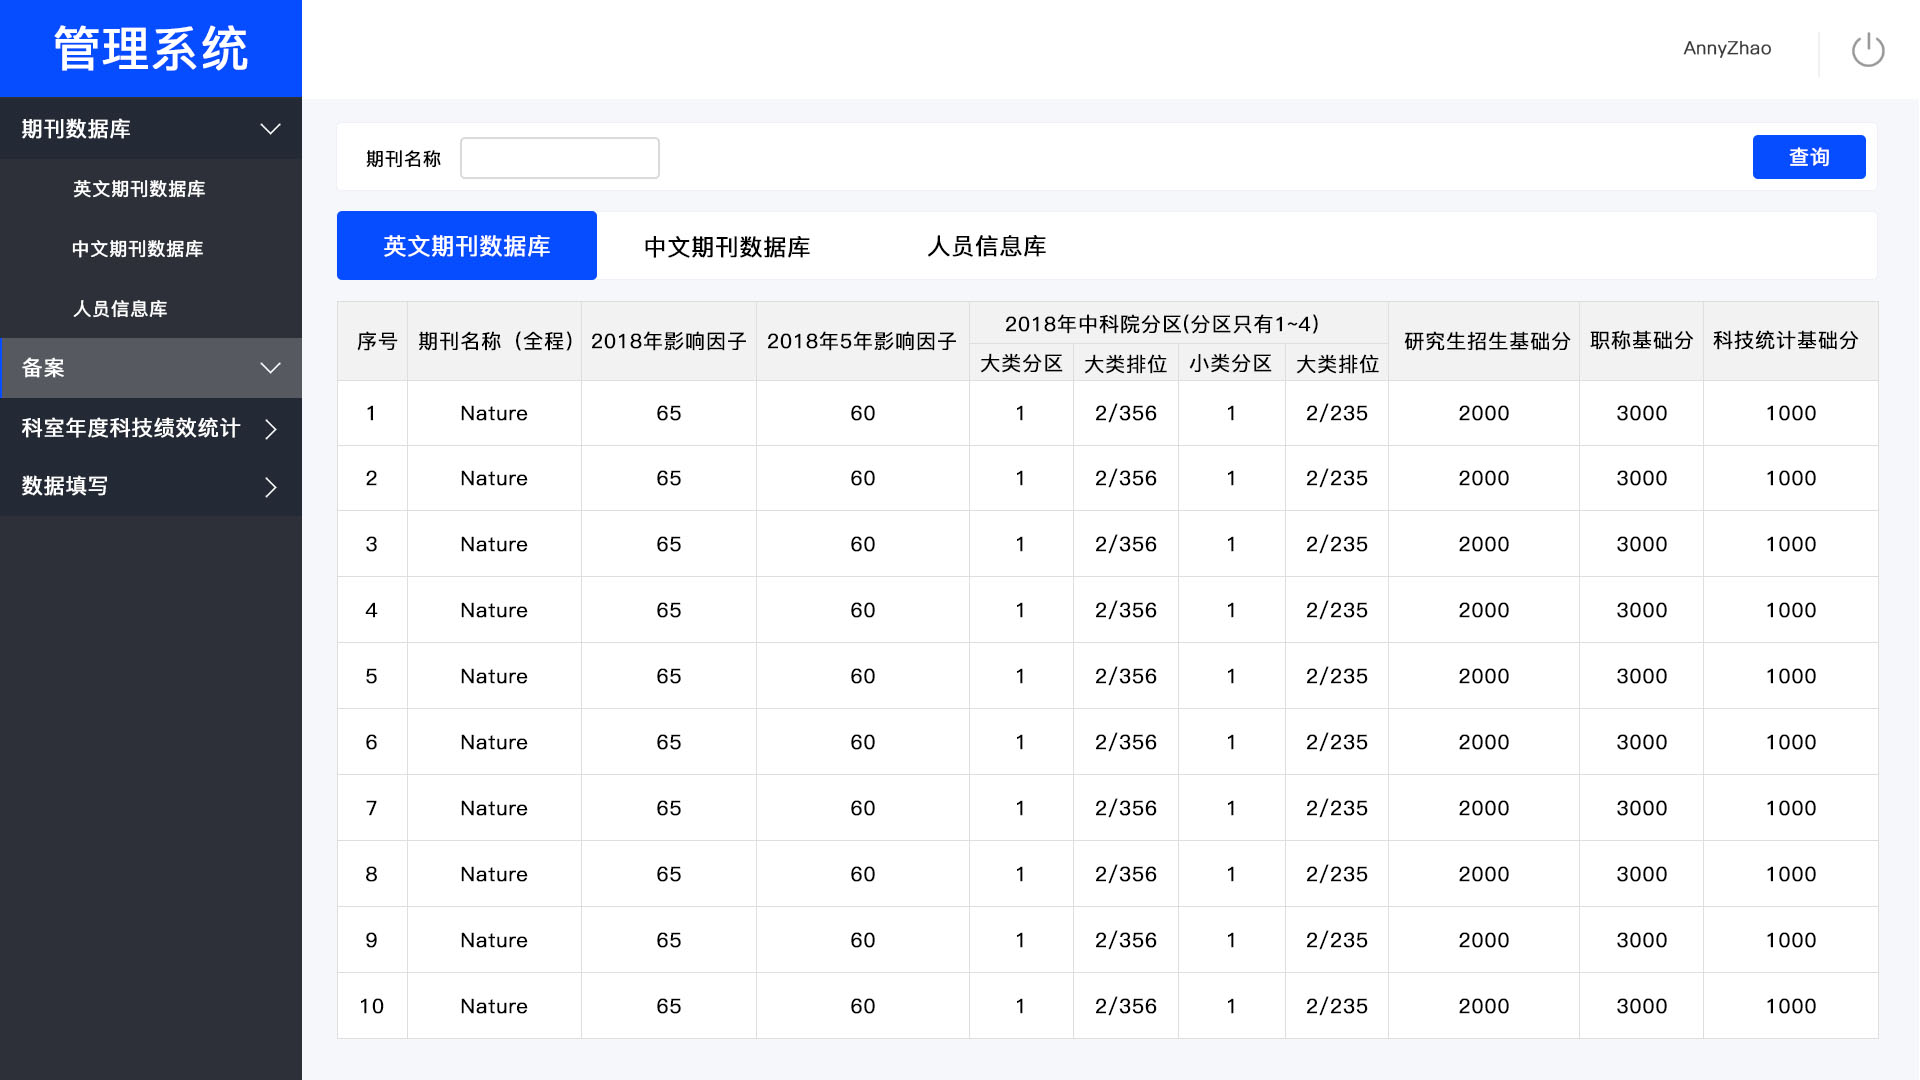Expand the 数据填写 menu arrow
This screenshot has height=1080, width=1920.
point(270,487)
